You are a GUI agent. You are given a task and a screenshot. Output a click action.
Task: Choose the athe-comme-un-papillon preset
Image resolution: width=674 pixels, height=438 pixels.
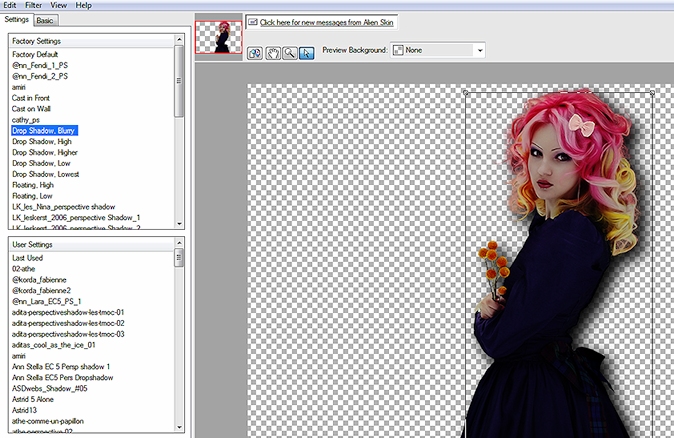pos(48,421)
